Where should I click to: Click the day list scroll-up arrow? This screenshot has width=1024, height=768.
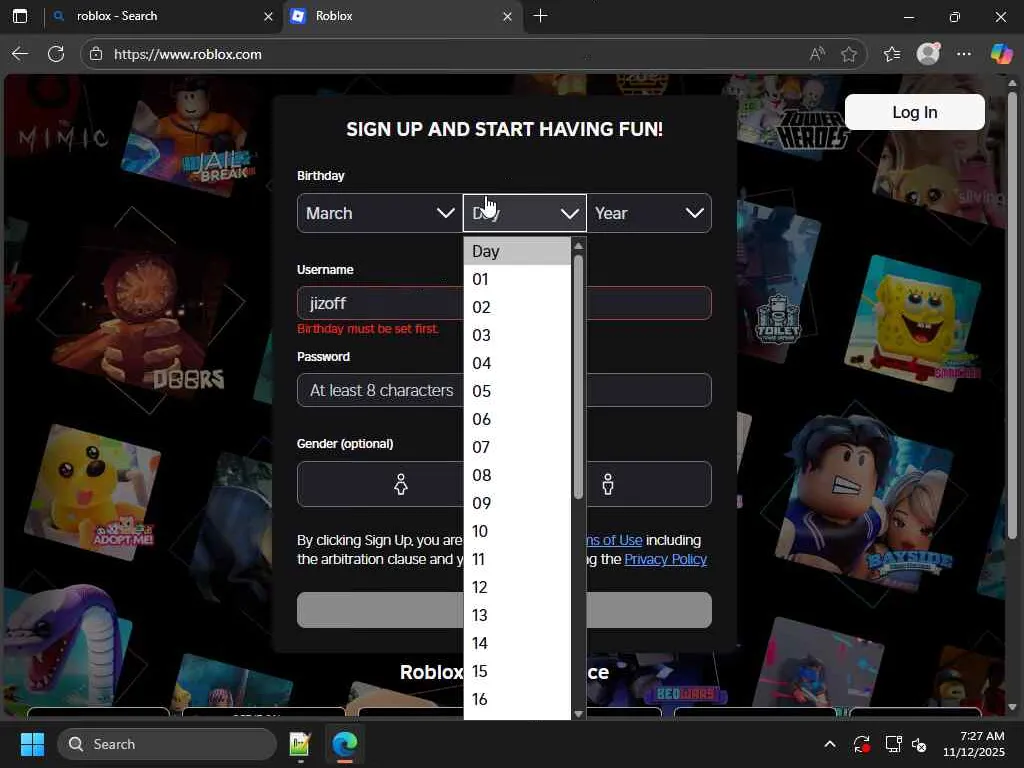coord(578,246)
